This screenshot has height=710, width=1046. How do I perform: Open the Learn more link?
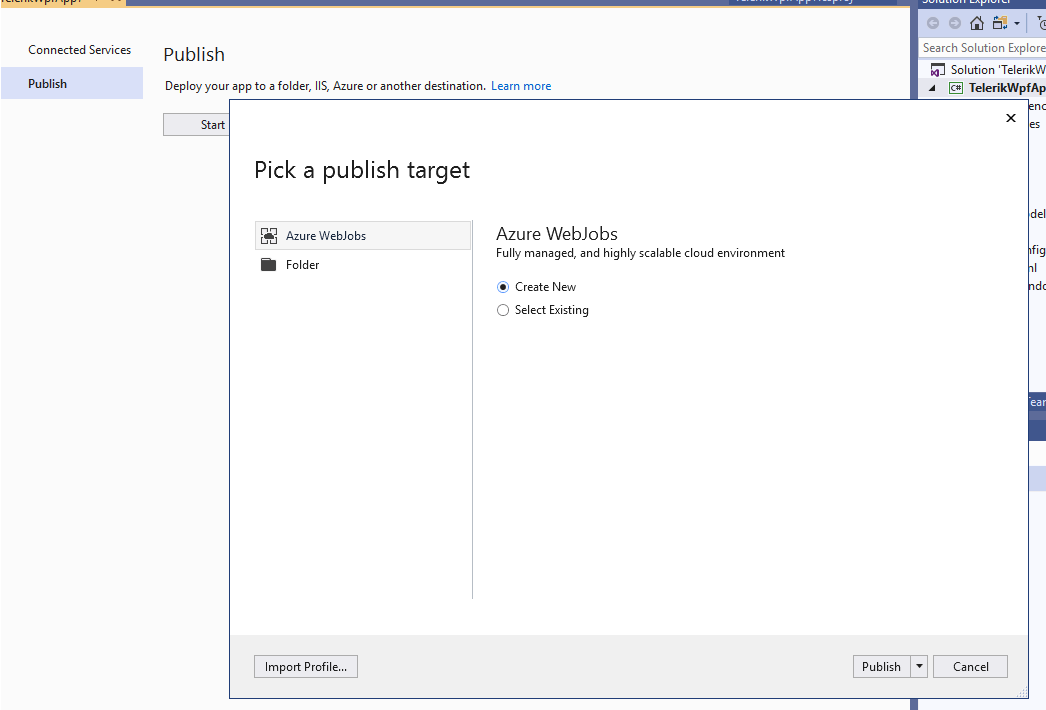point(521,86)
